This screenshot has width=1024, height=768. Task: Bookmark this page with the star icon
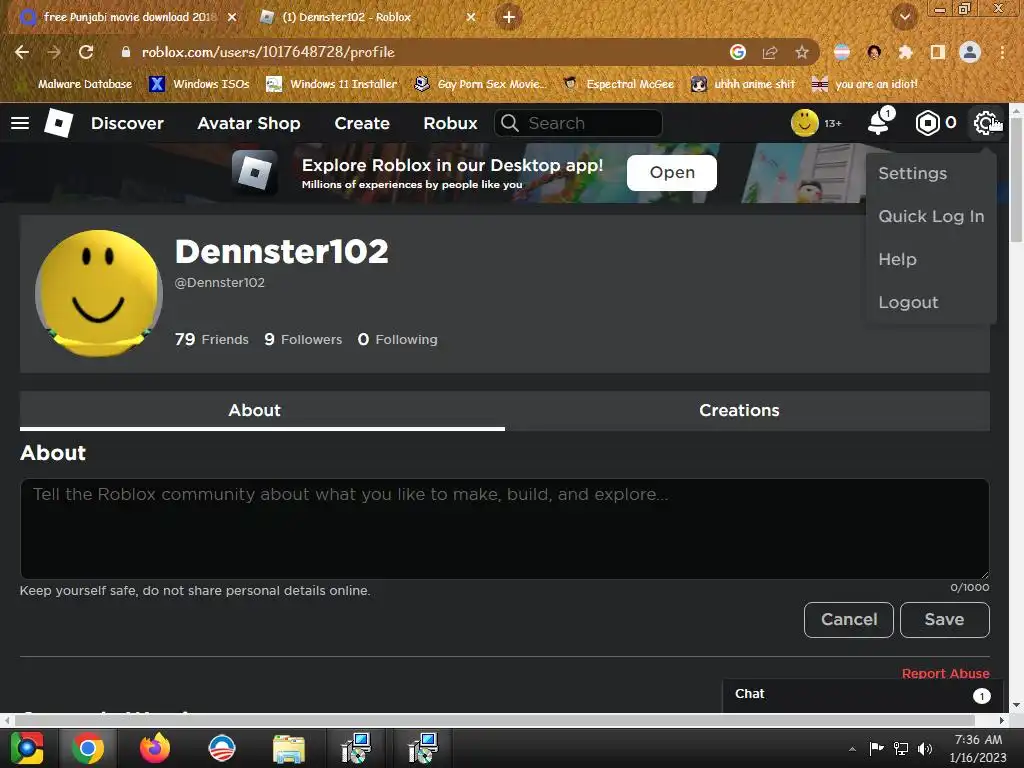(801, 52)
